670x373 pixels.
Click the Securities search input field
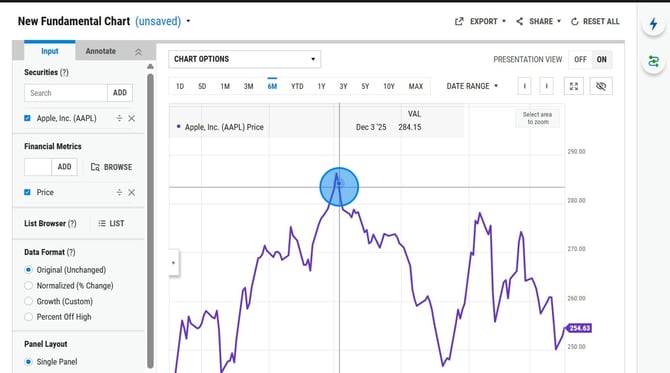coord(66,93)
